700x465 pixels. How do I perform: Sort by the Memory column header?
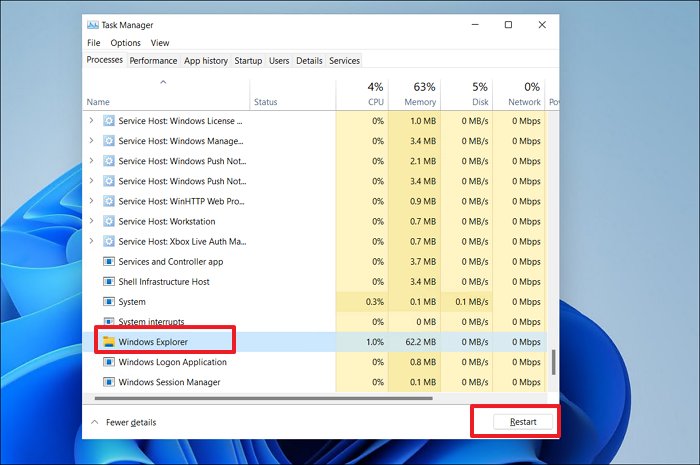(x=414, y=95)
